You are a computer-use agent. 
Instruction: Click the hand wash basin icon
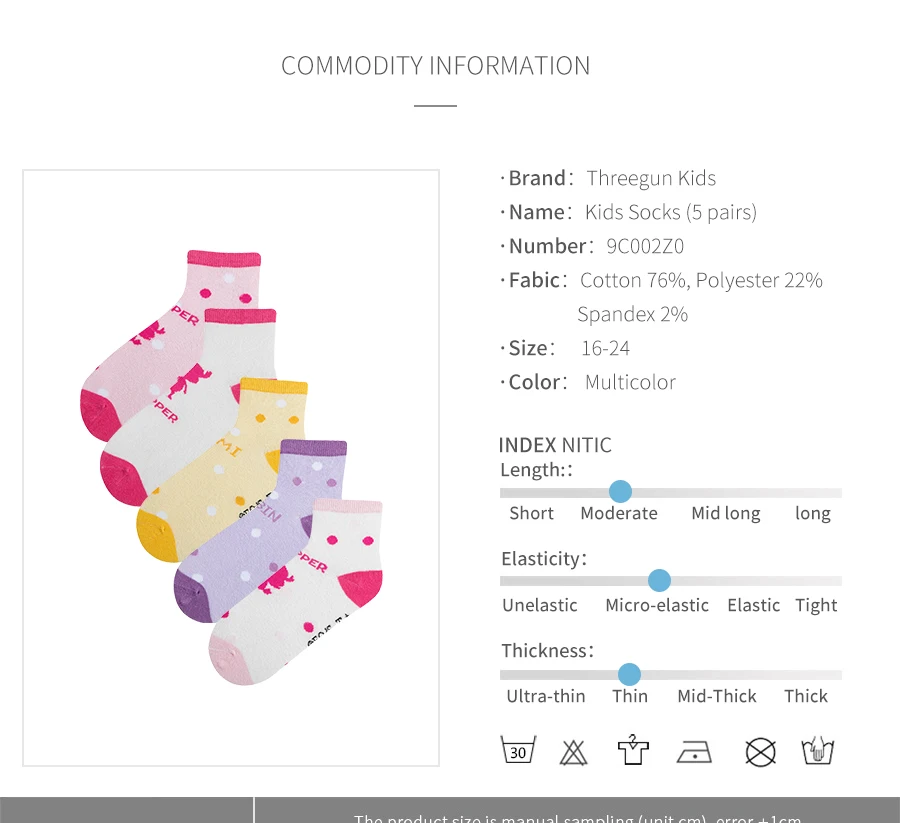817,750
